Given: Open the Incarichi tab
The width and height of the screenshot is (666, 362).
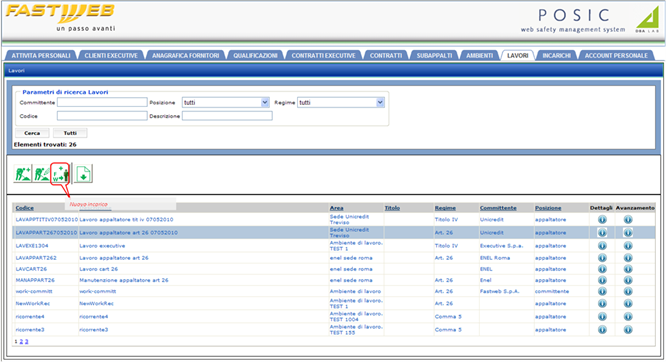Looking at the screenshot, I should pos(556,56).
